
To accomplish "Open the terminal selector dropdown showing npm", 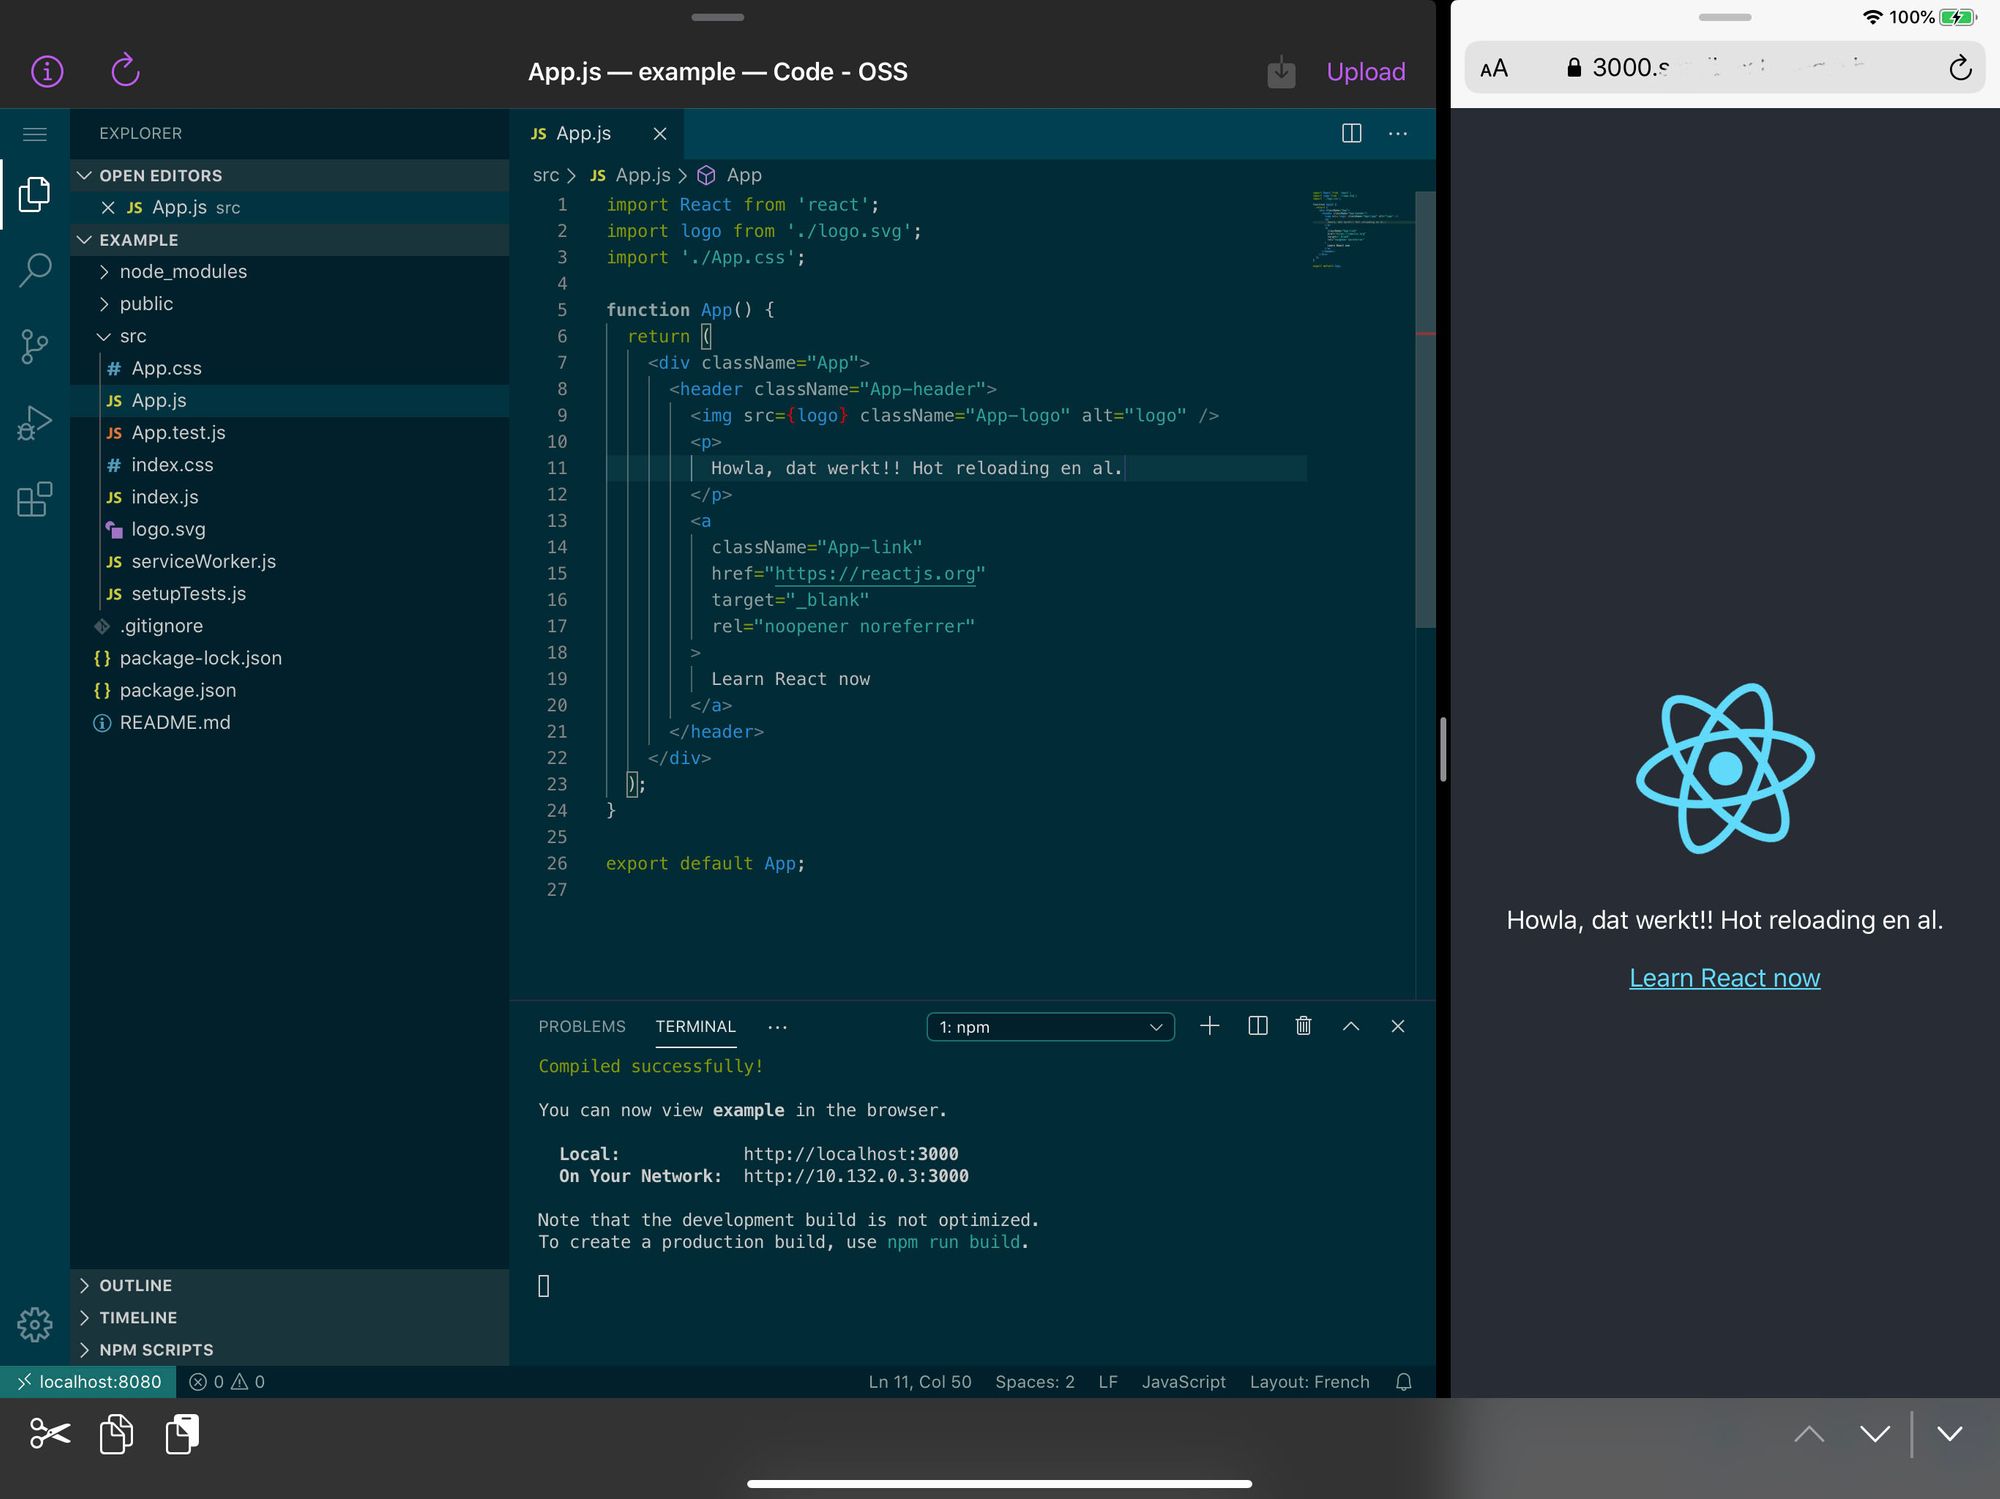I will 1050,1027.
